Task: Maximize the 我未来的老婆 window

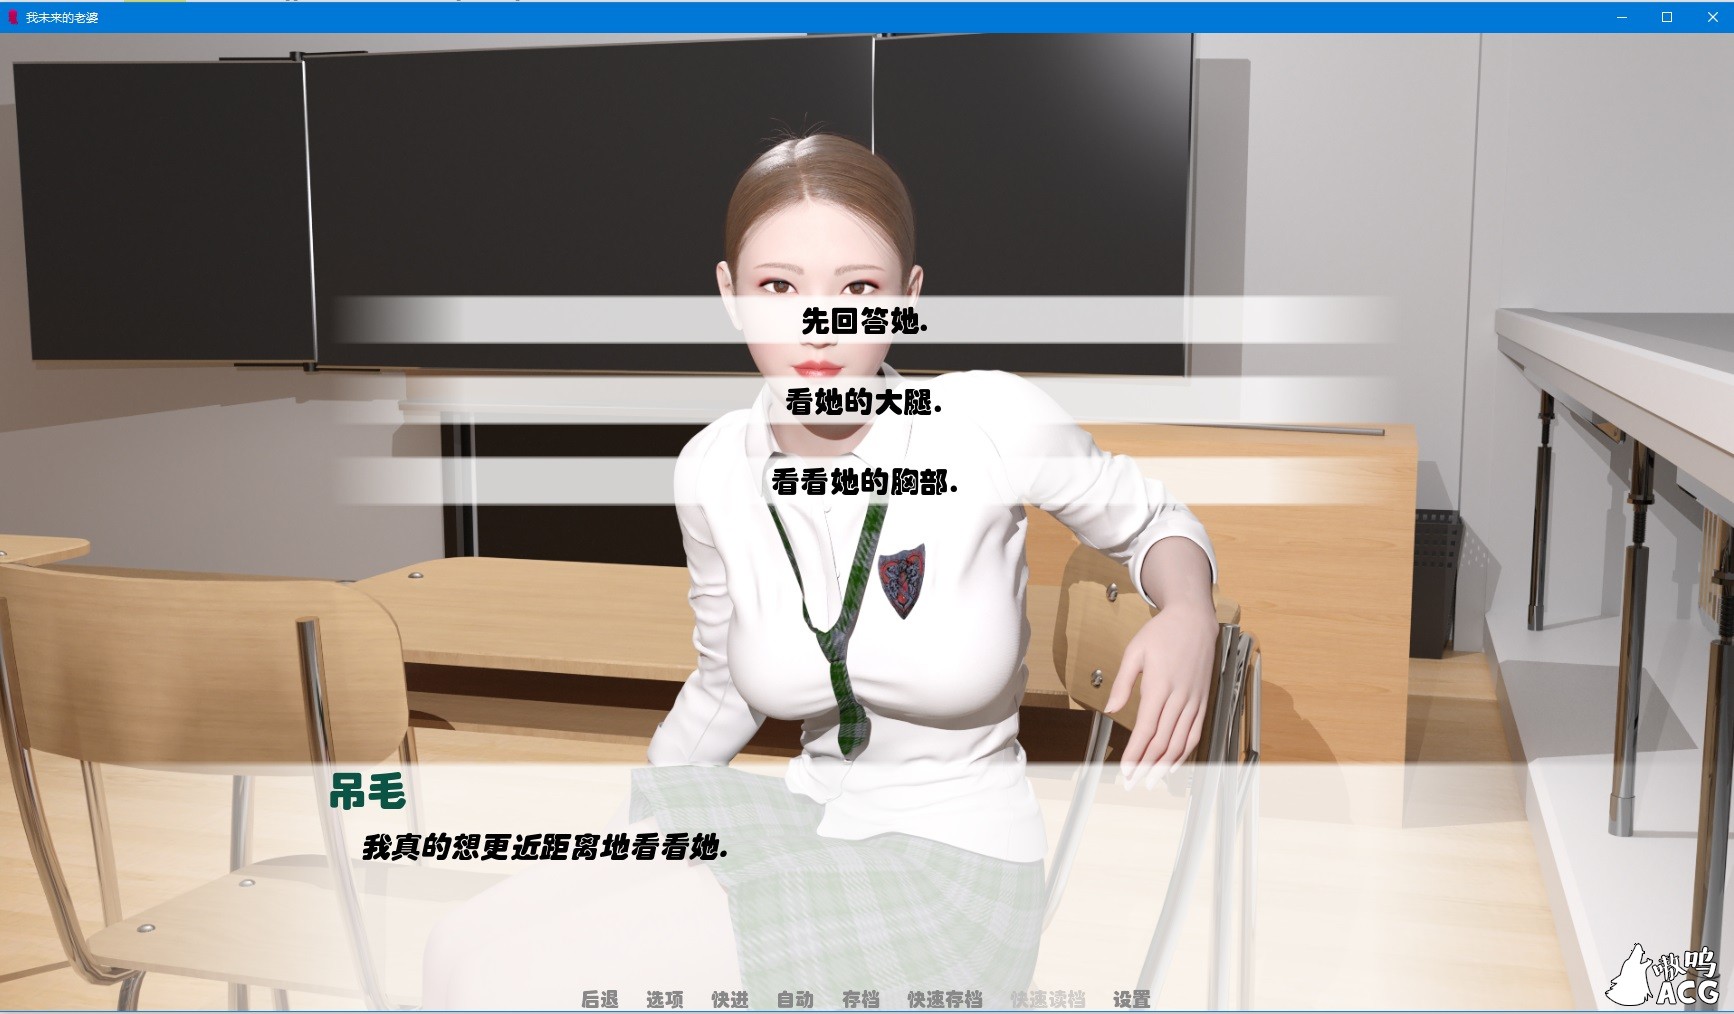Action: pos(1667,17)
